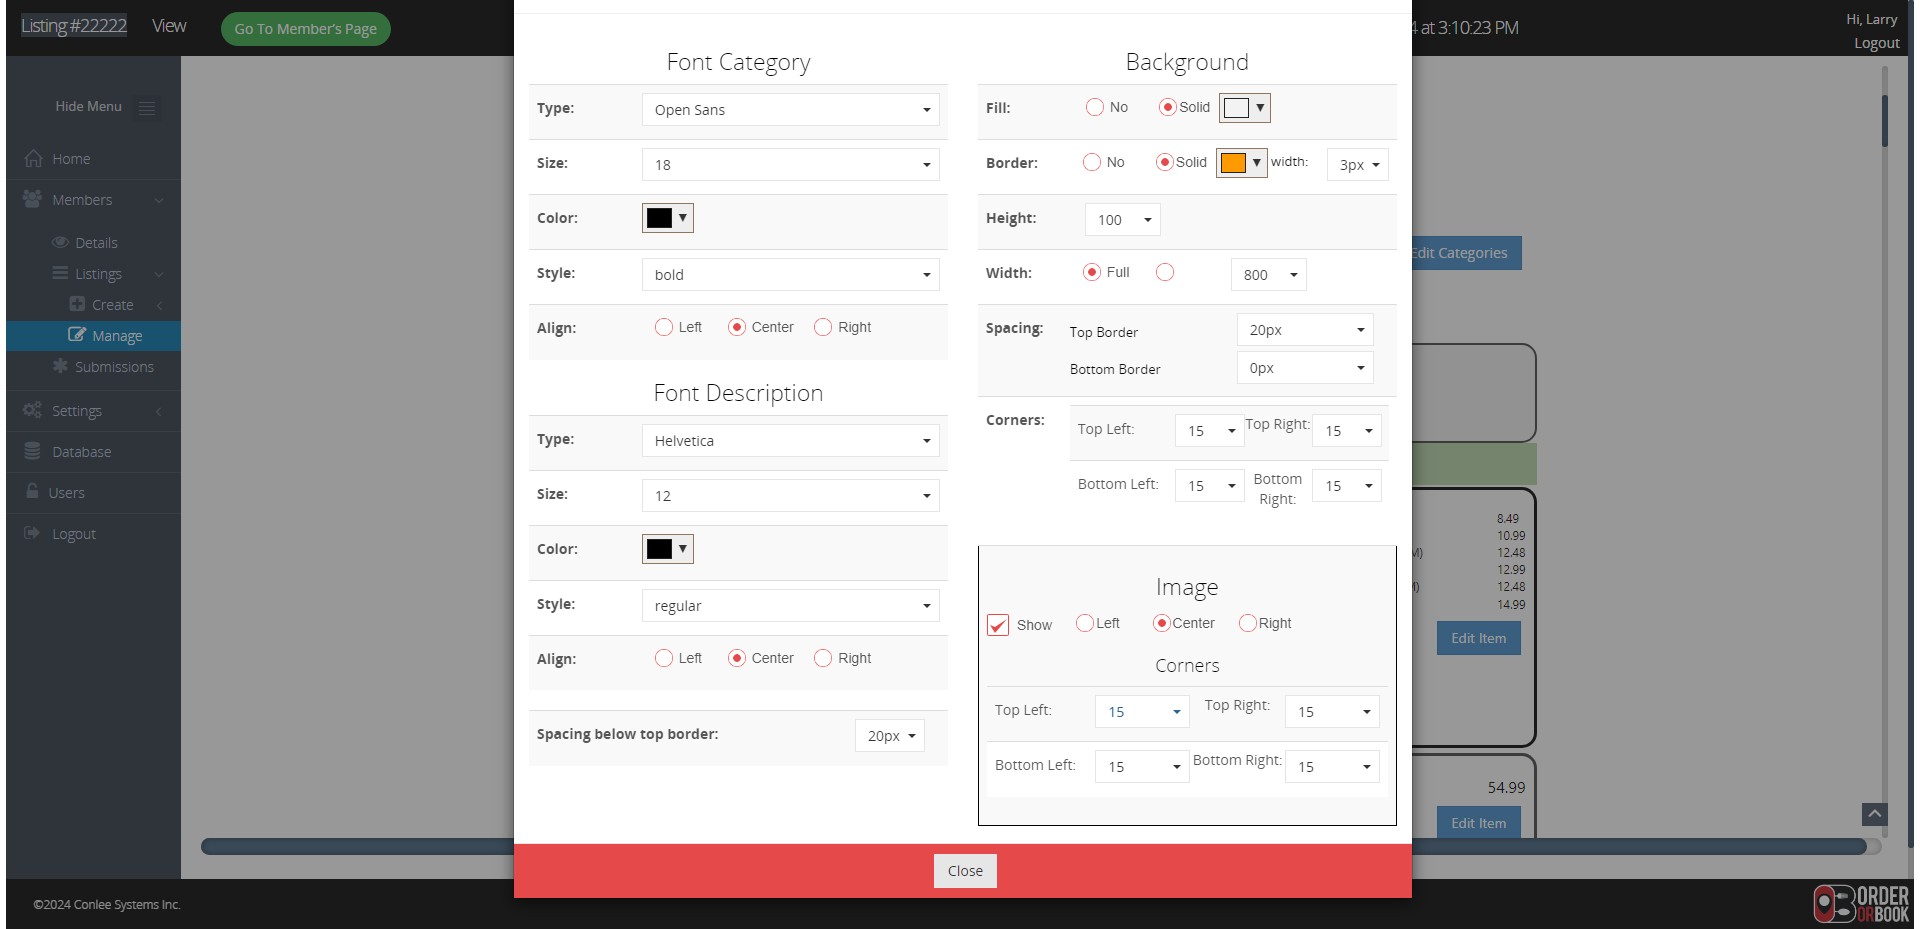Open Users in the sidebar menu

pos(93,493)
